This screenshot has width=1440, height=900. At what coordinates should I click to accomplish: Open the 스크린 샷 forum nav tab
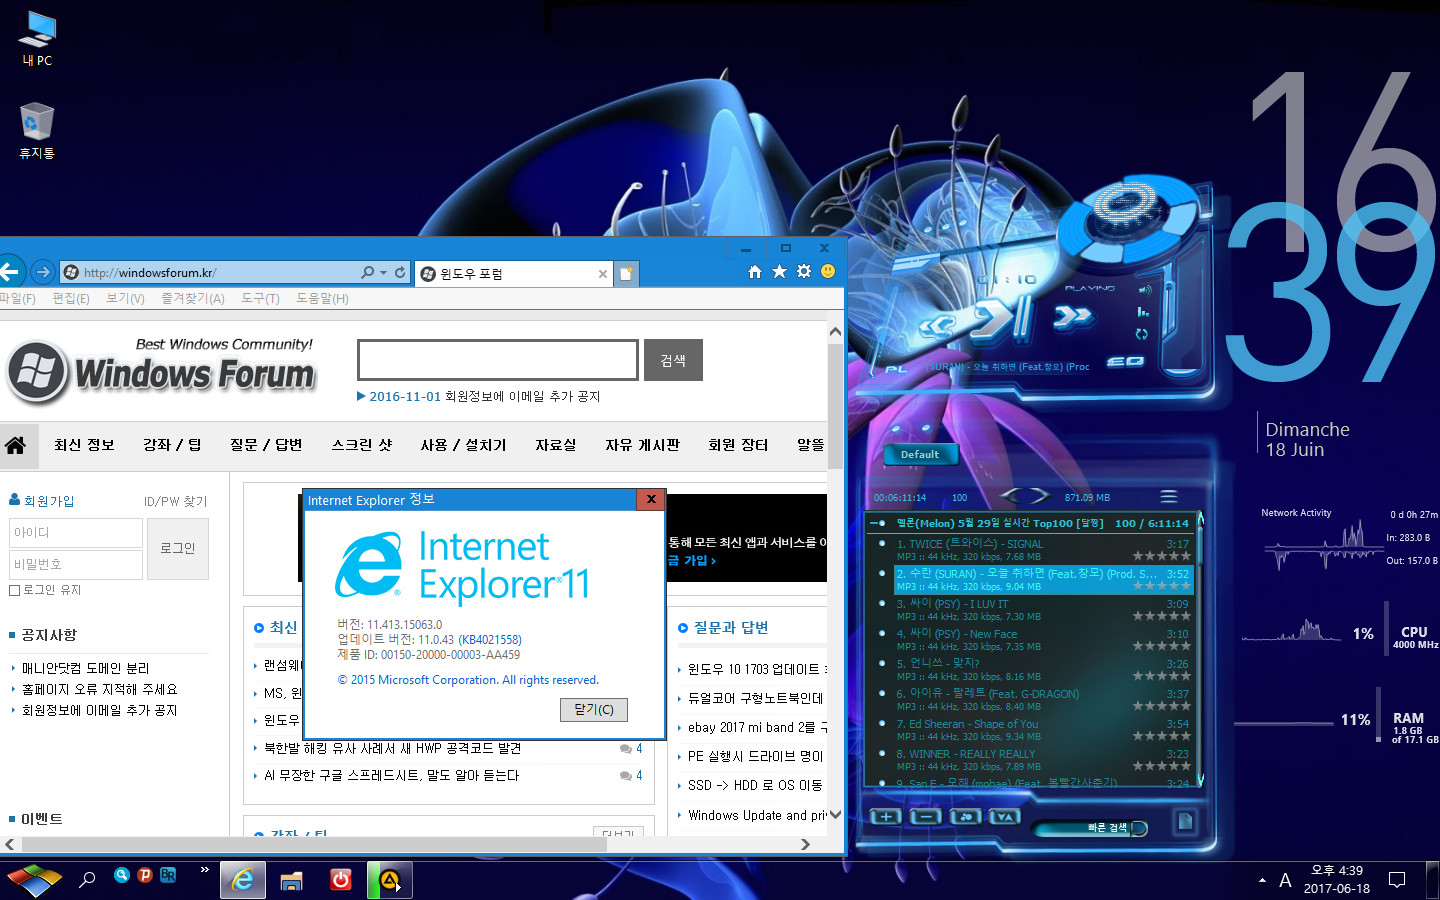(362, 445)
